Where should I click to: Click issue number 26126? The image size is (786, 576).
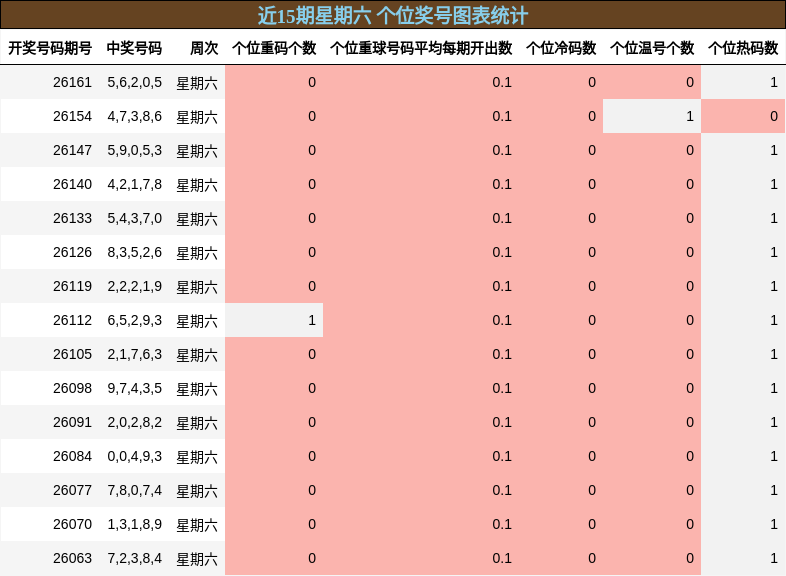click(x=72, y=252)
